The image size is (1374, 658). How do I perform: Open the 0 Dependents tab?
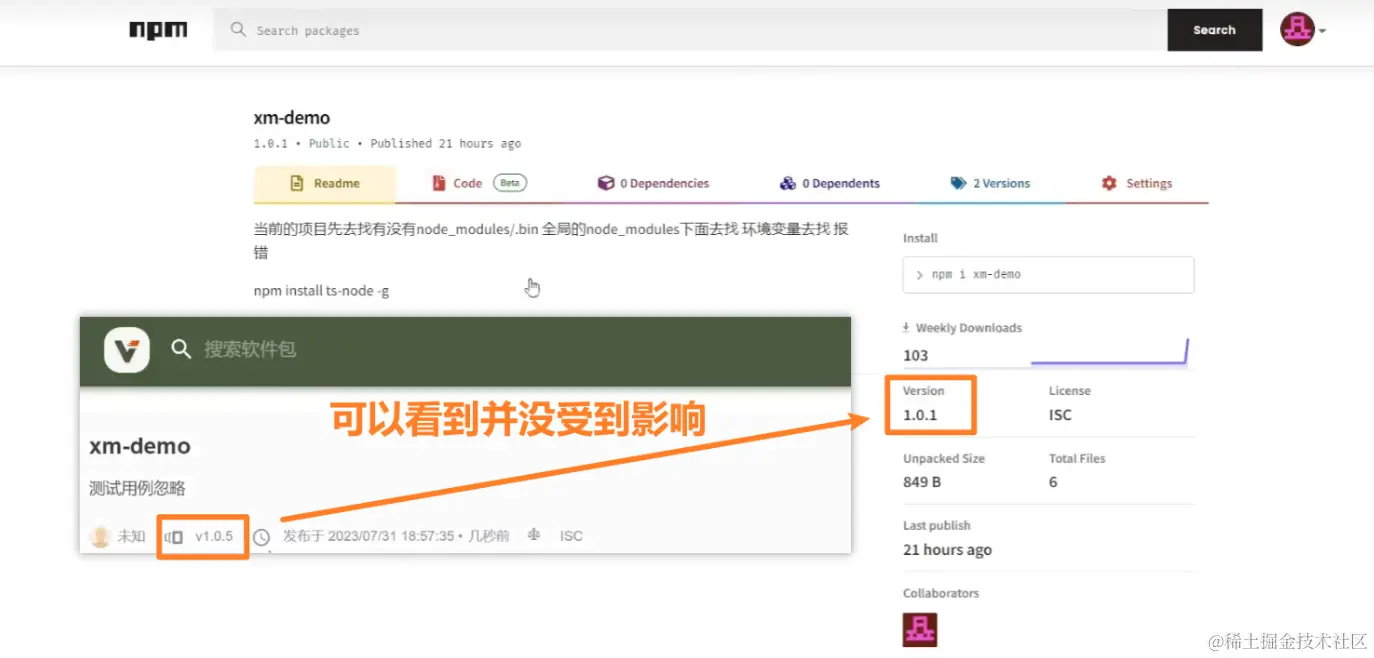tap(830, 184)
